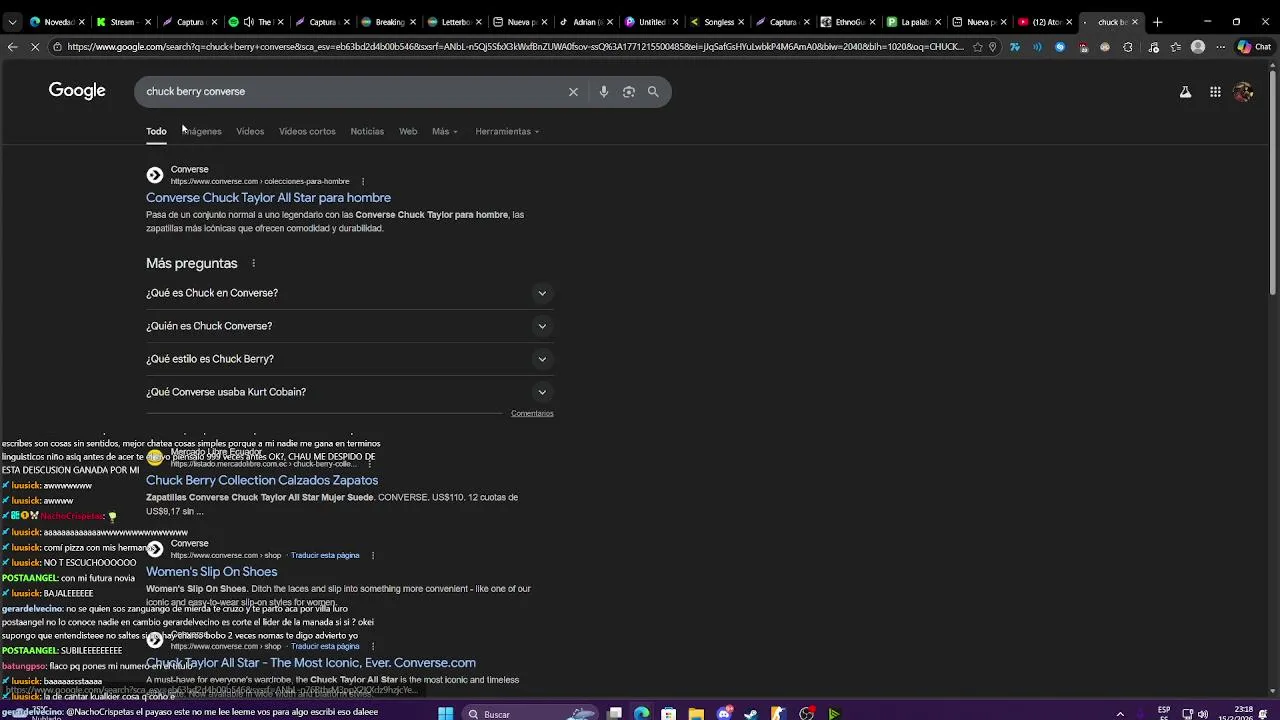Open OBS Studio from the taskbar

pyautogui.click(x=806, y=713)
